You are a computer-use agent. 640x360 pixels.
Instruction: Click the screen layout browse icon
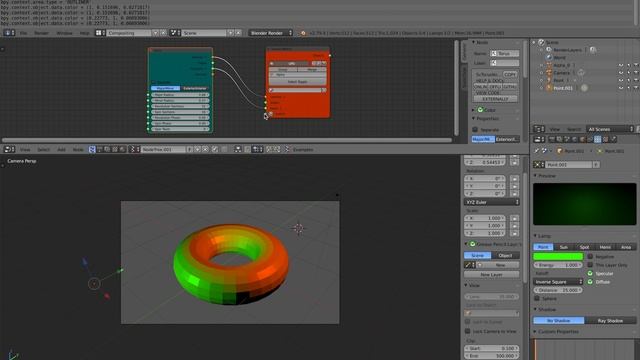click(100, 33)
